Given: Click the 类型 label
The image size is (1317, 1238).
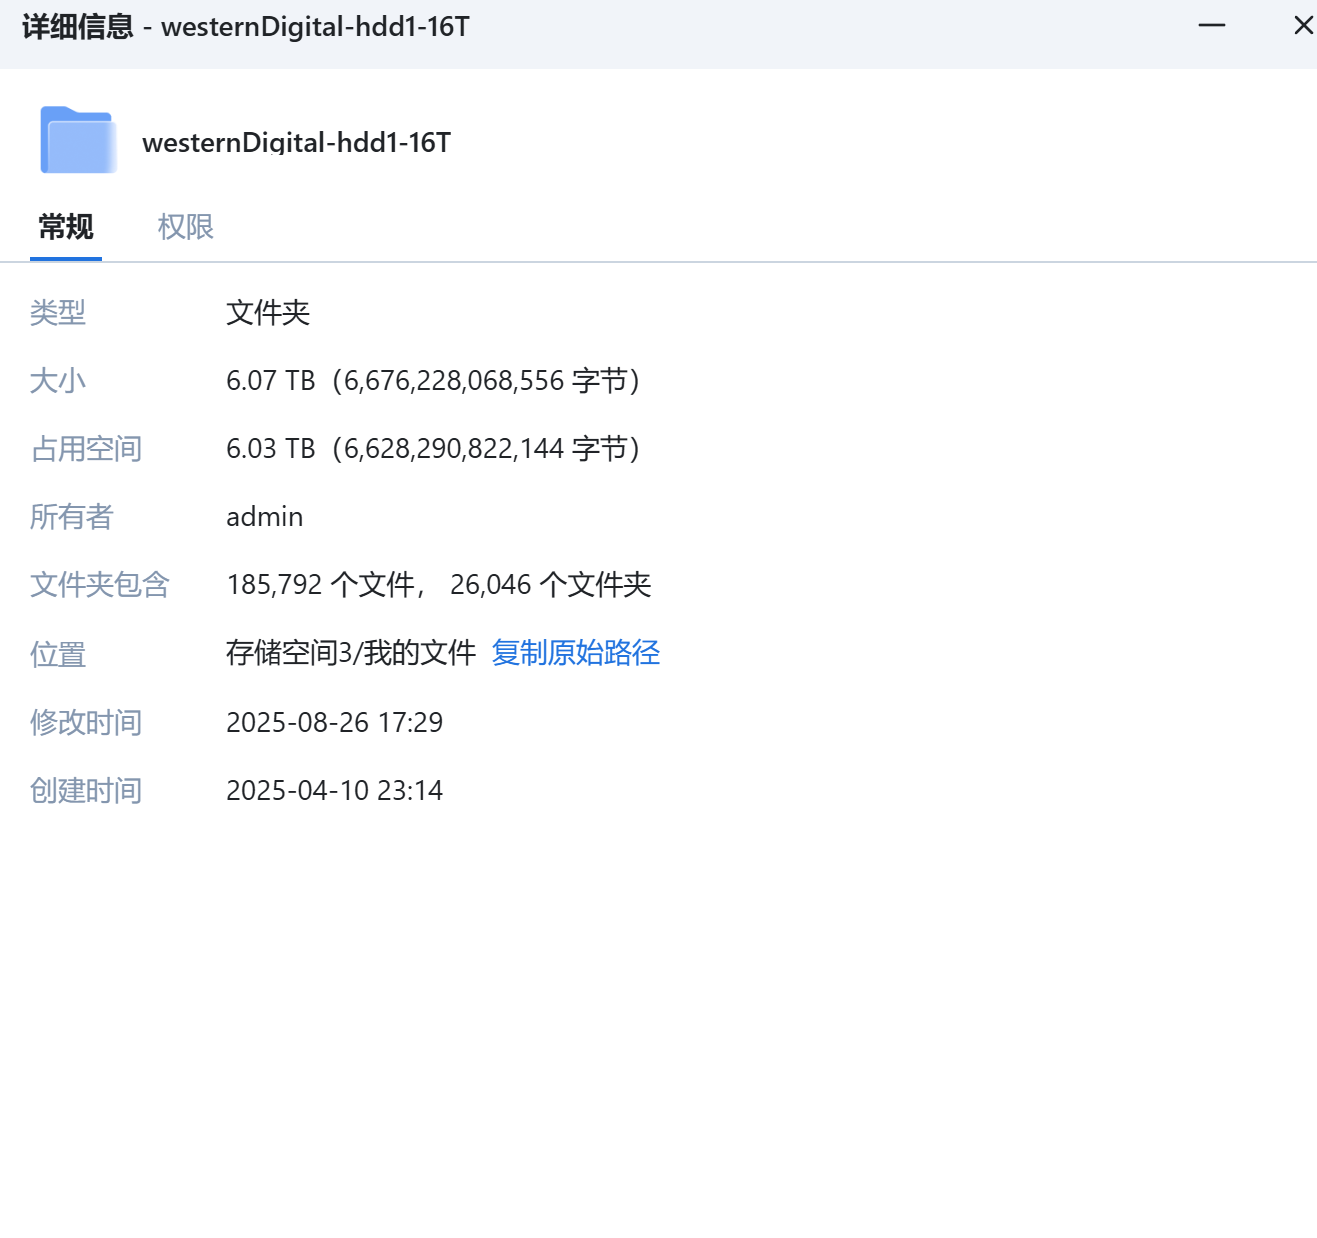Looking at the screenshot, I should coord(58,313).
